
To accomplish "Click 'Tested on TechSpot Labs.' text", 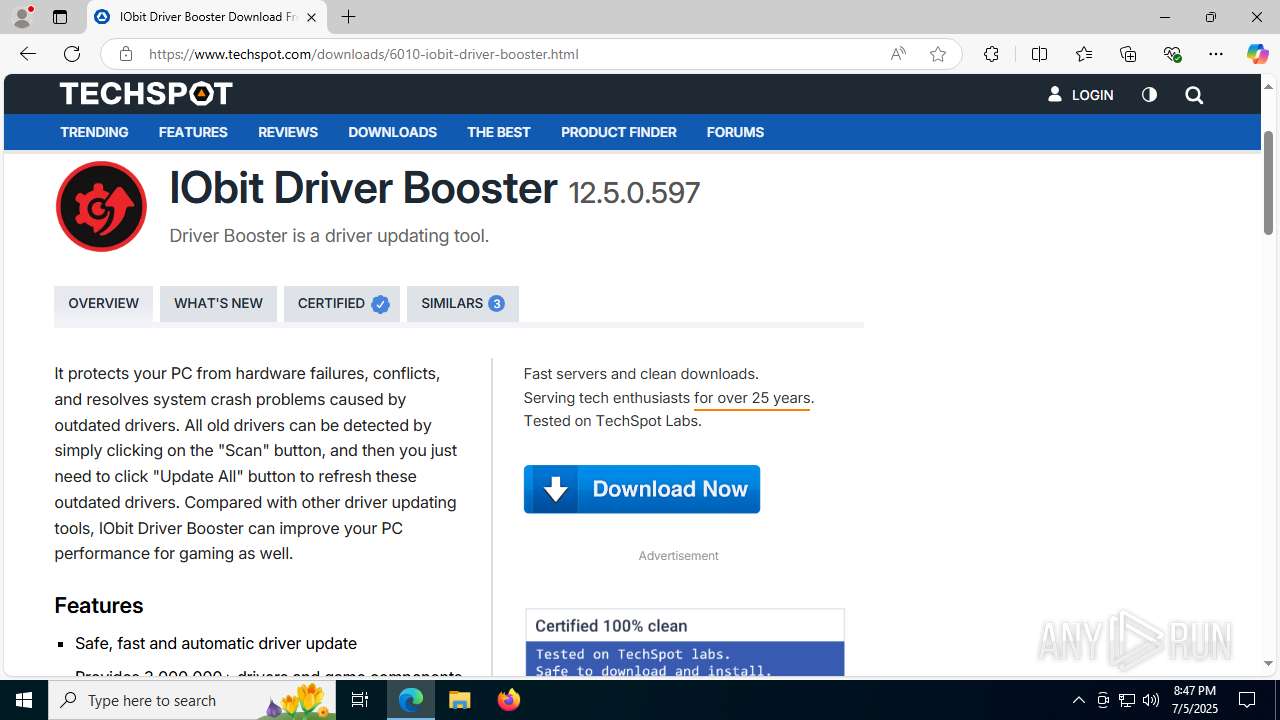I will (x=612, y=421).
